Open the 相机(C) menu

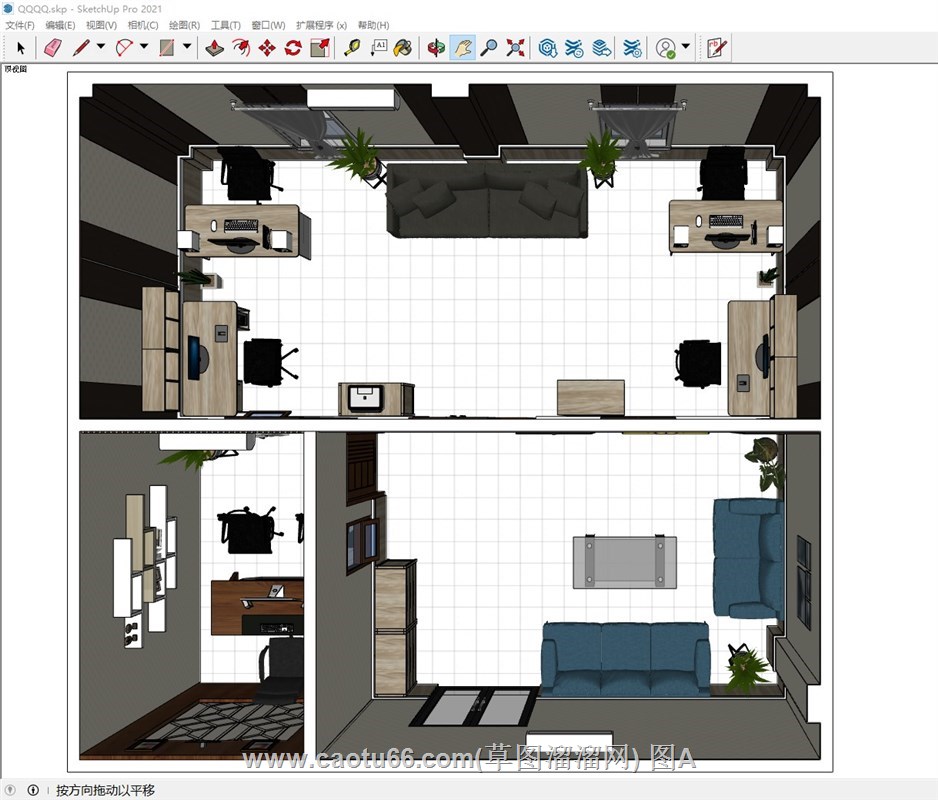point(143,25)
